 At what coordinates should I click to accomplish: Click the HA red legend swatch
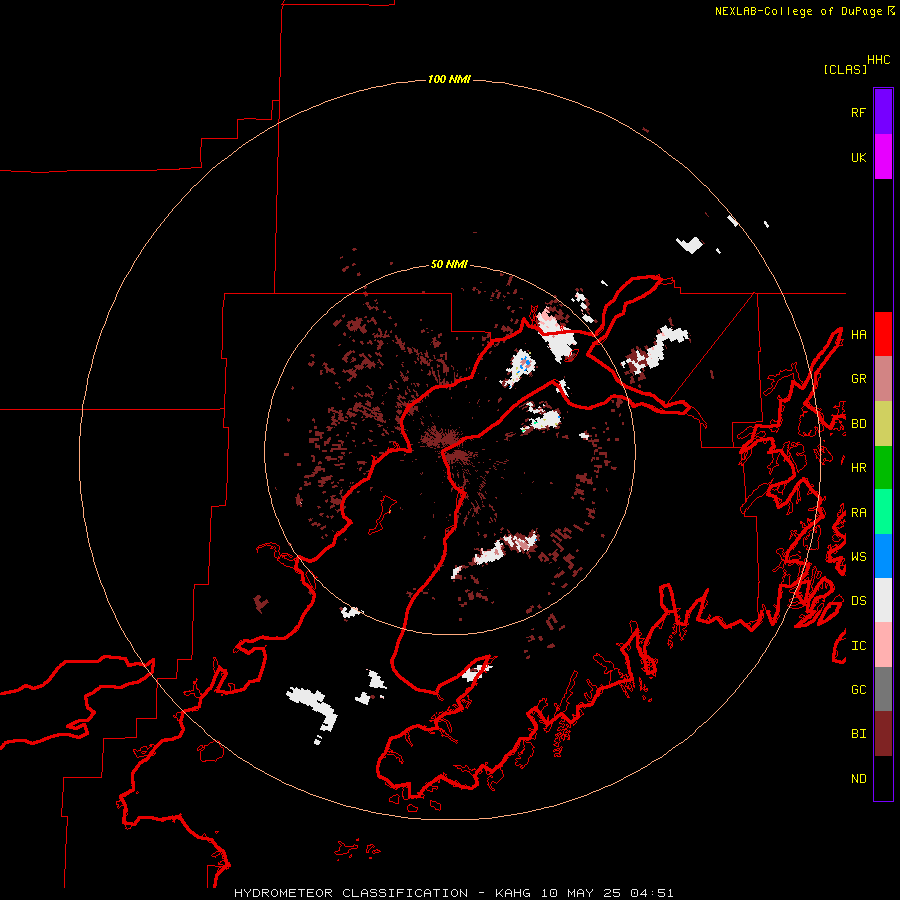(x=883, y=334)
